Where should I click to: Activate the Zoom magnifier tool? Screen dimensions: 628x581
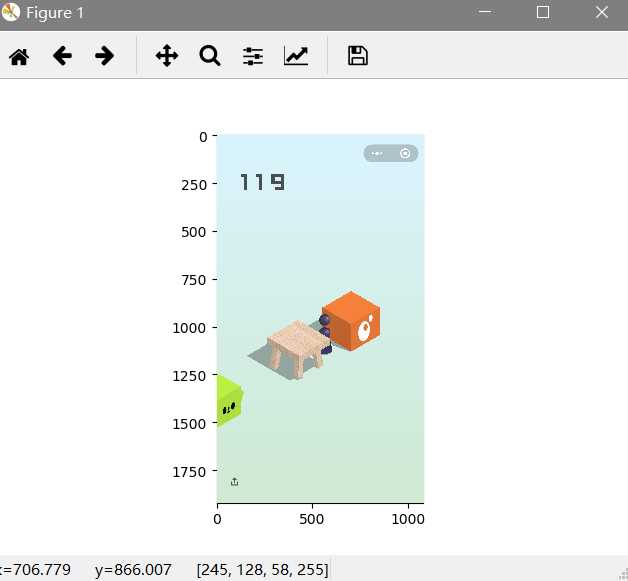coord(210,56)
